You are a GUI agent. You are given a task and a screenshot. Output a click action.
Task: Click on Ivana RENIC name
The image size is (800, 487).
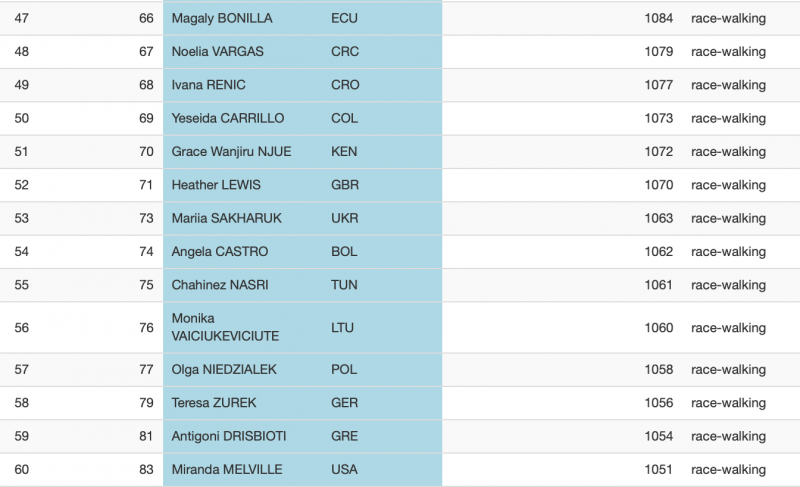tap(208, 85)
